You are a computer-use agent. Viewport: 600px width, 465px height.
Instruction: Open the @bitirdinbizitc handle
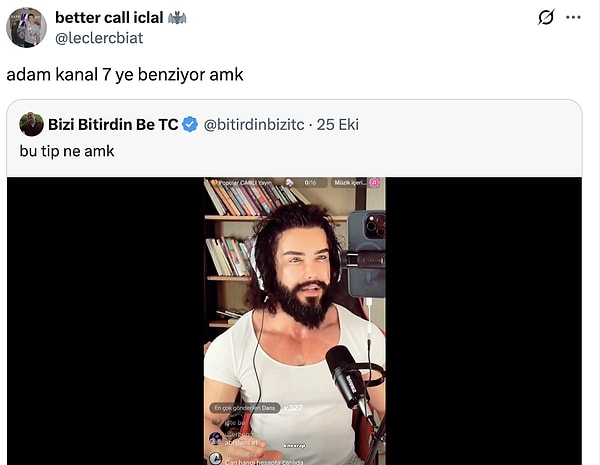254,125
